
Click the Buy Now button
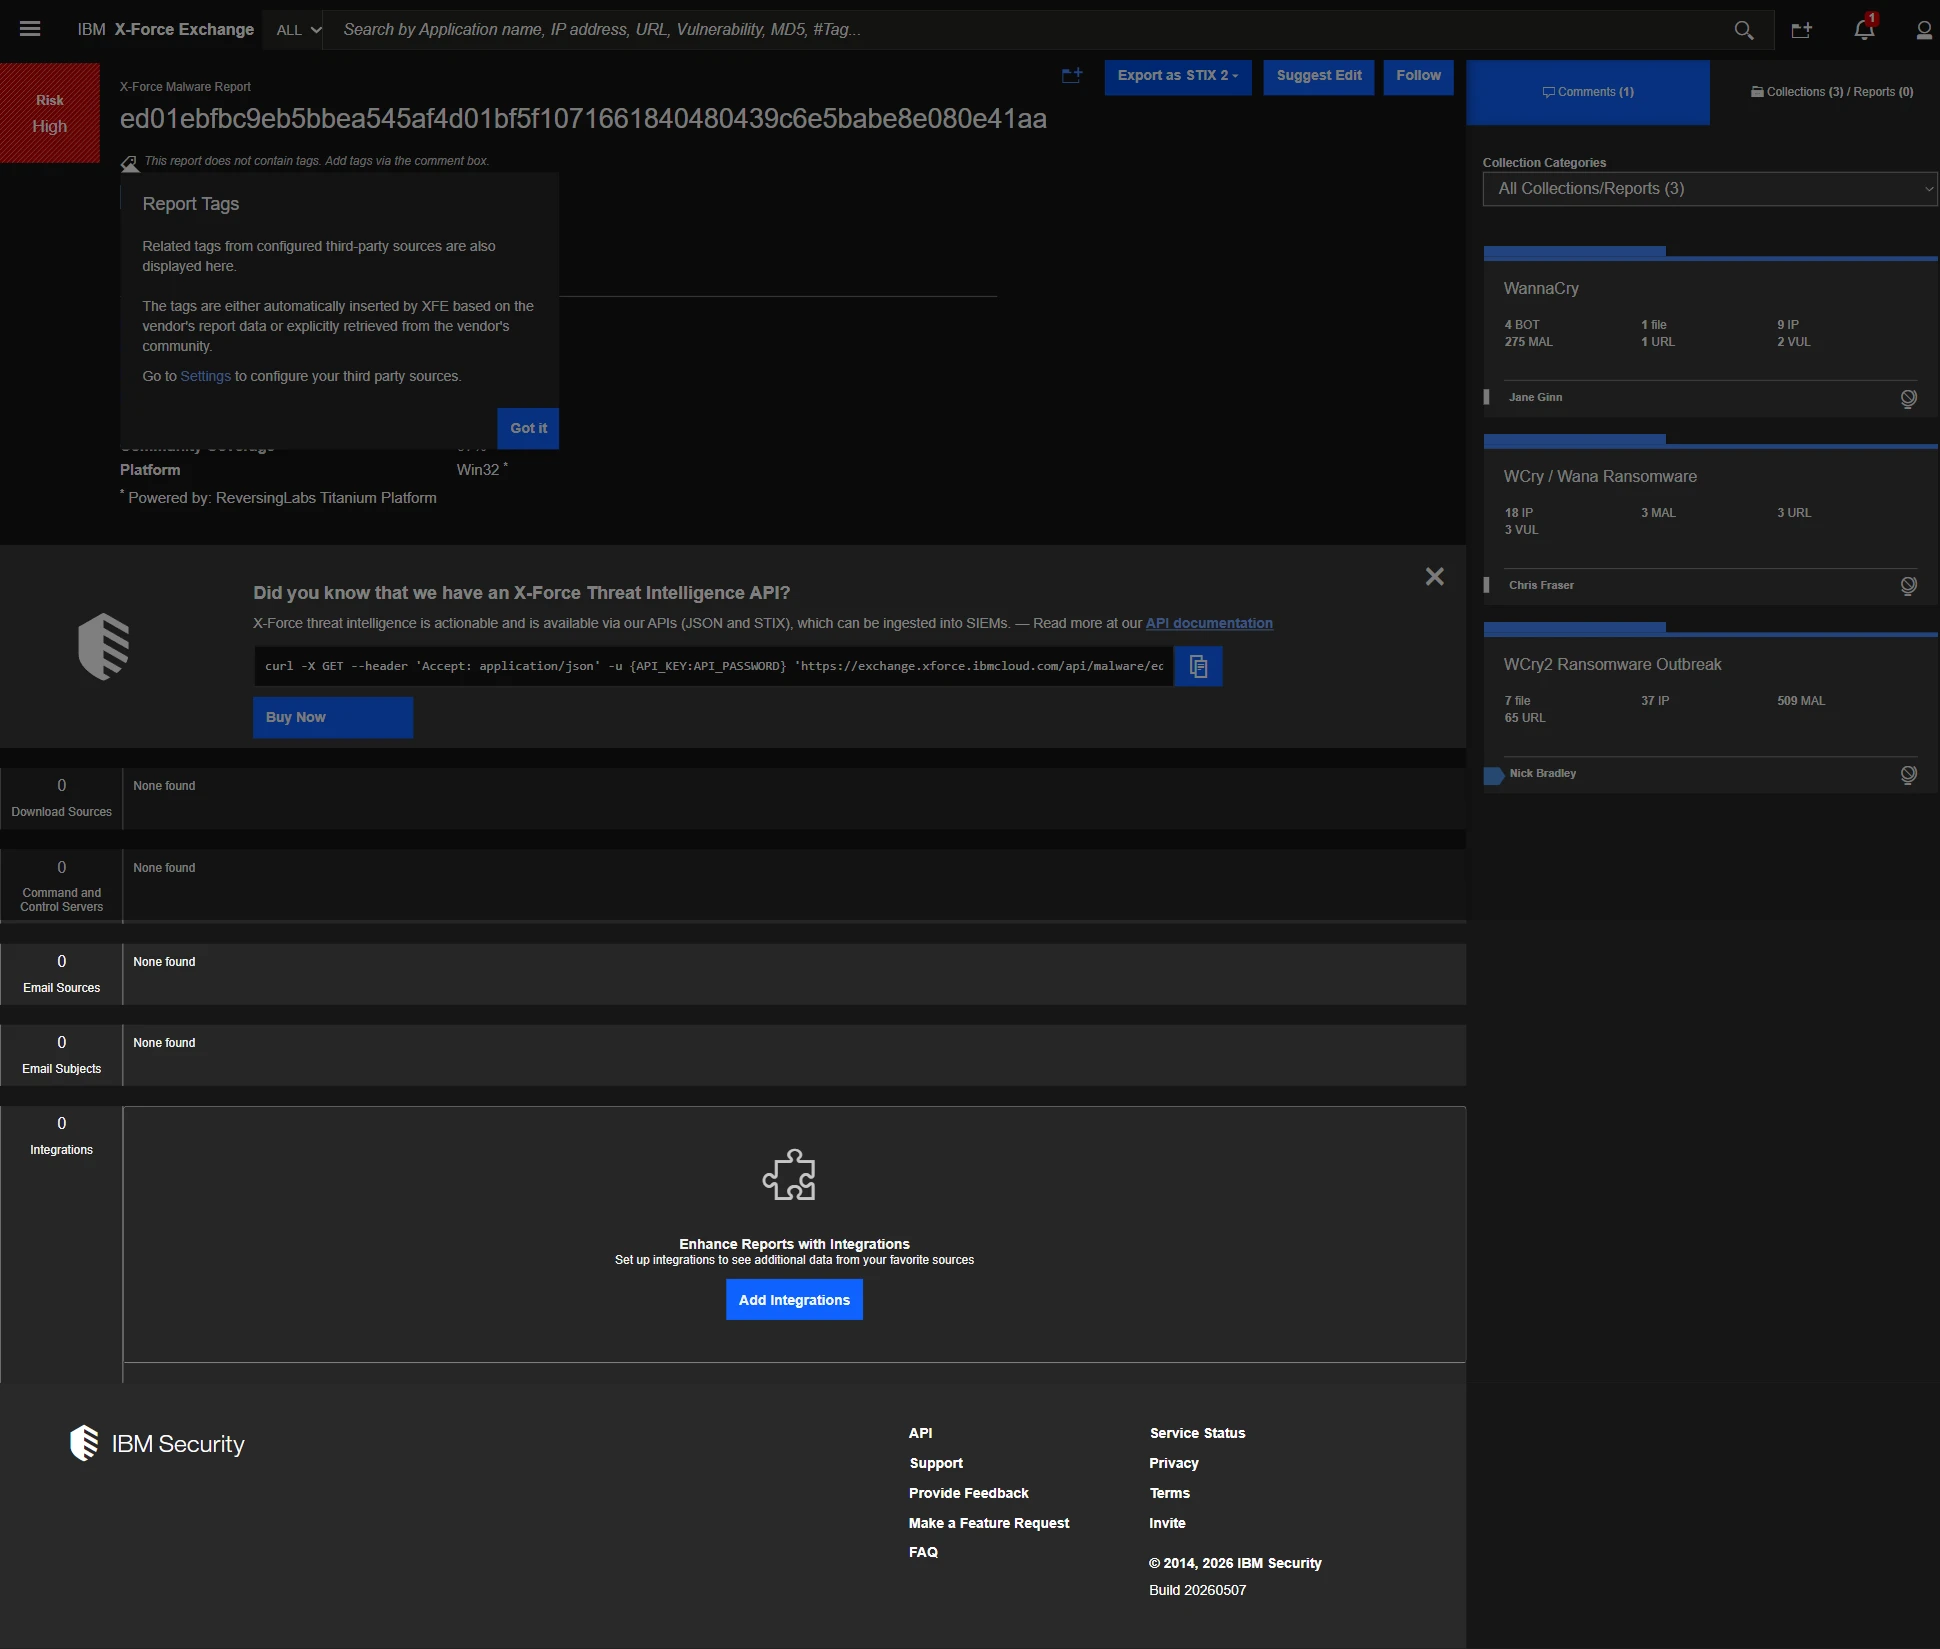[333, 717]
